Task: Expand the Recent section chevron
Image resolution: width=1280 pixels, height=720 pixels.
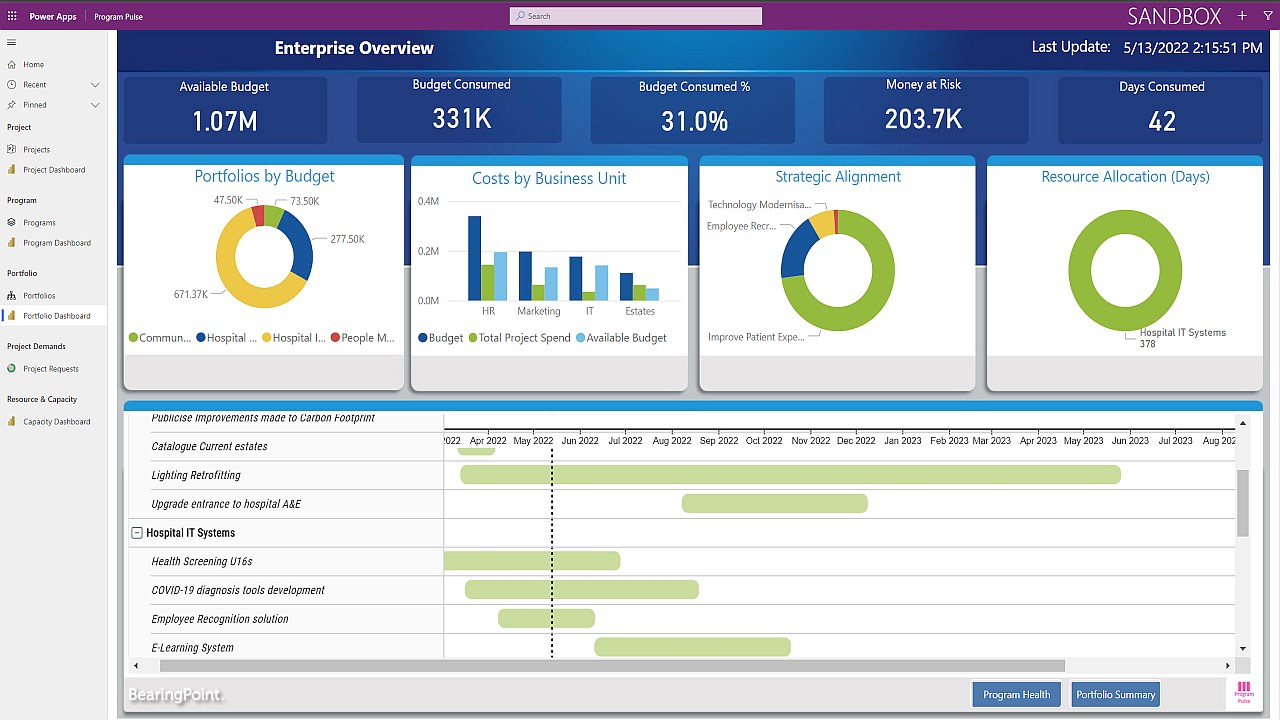Action: (x=95, y=85)
